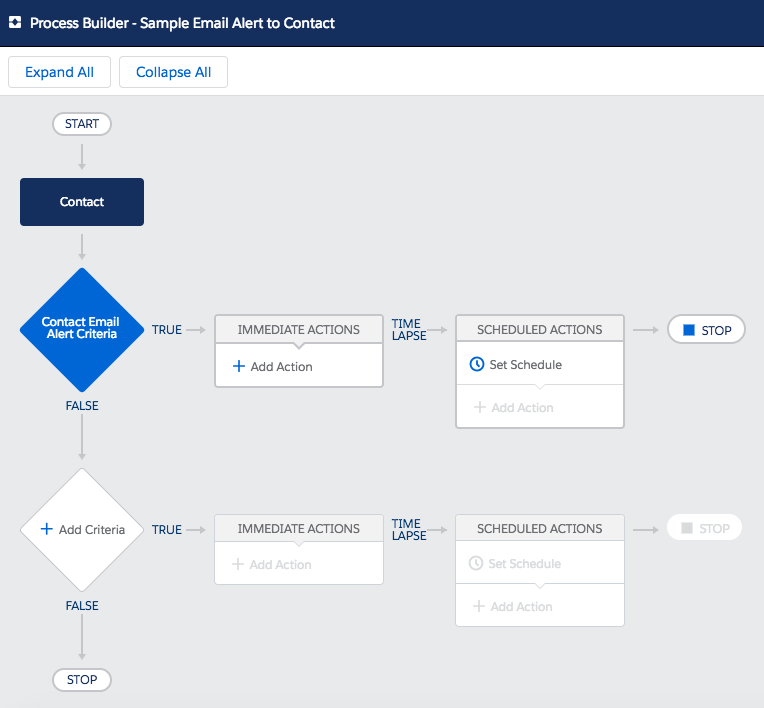The height and width of the screenshot is (708, 764).
Task: Click greyed Add Action in second Scheduled Actions
Action: 513,606
